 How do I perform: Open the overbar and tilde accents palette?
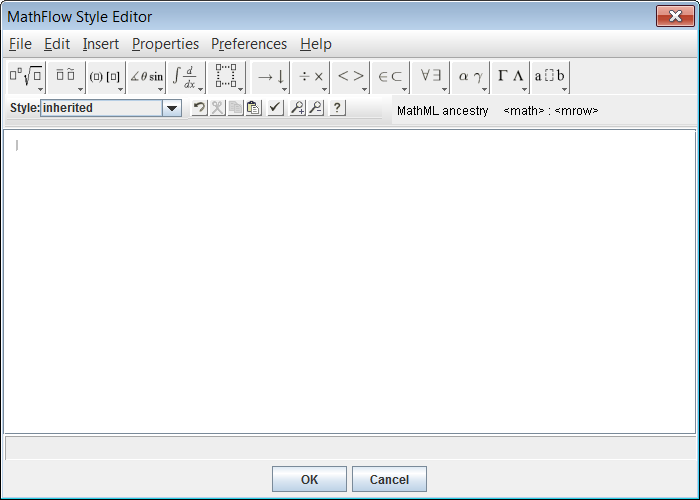(x=66, y=76)
